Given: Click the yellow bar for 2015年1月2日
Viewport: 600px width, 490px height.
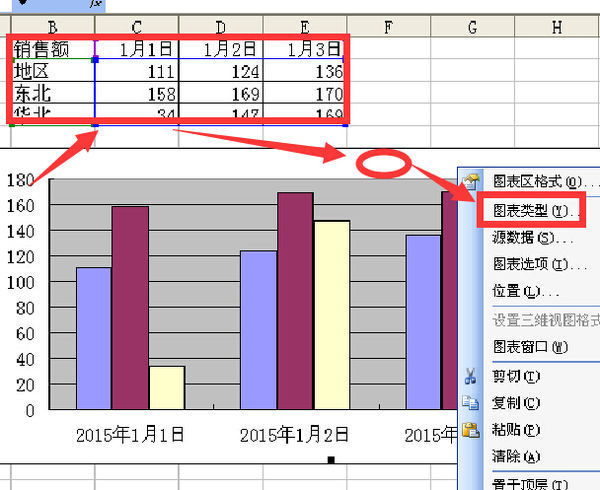Looking at the screenshot, I should 332,315.
